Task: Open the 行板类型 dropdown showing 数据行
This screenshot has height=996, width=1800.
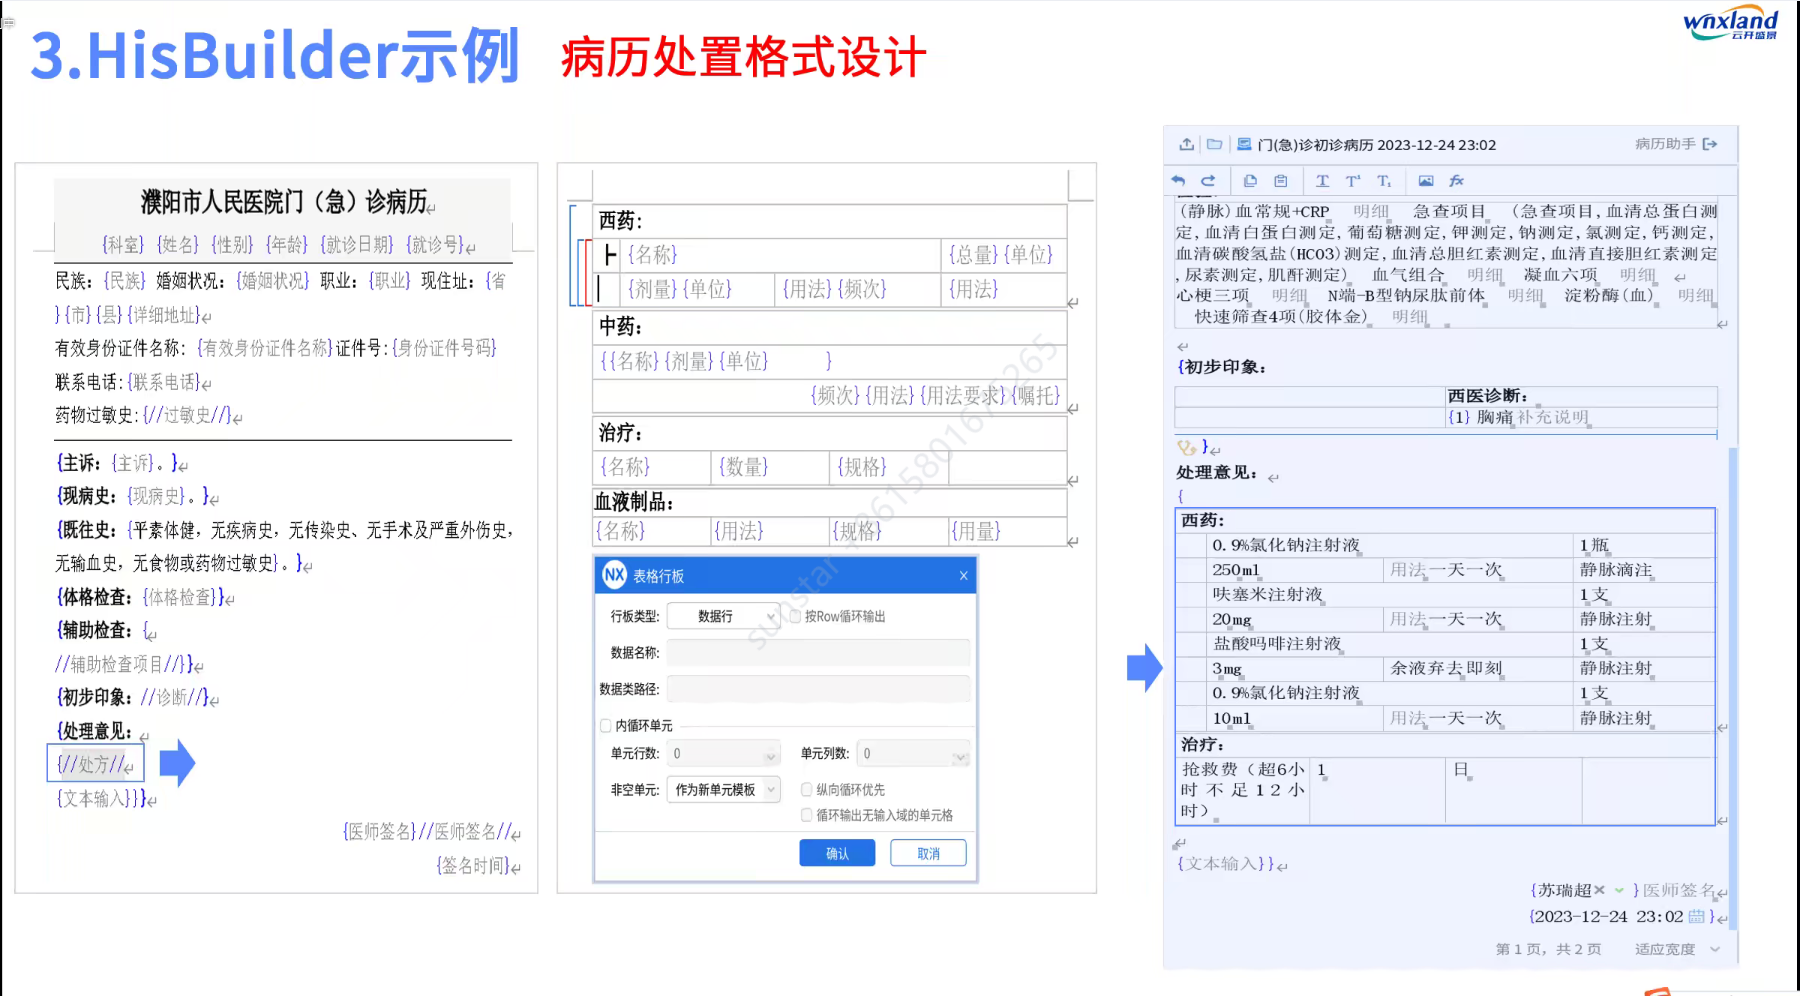Action: click(724, 616)
